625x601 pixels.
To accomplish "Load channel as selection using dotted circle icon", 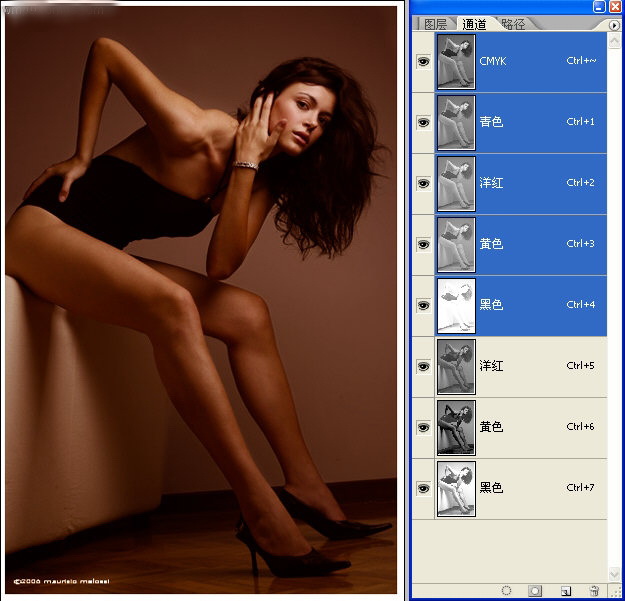I will click(506, 591).
